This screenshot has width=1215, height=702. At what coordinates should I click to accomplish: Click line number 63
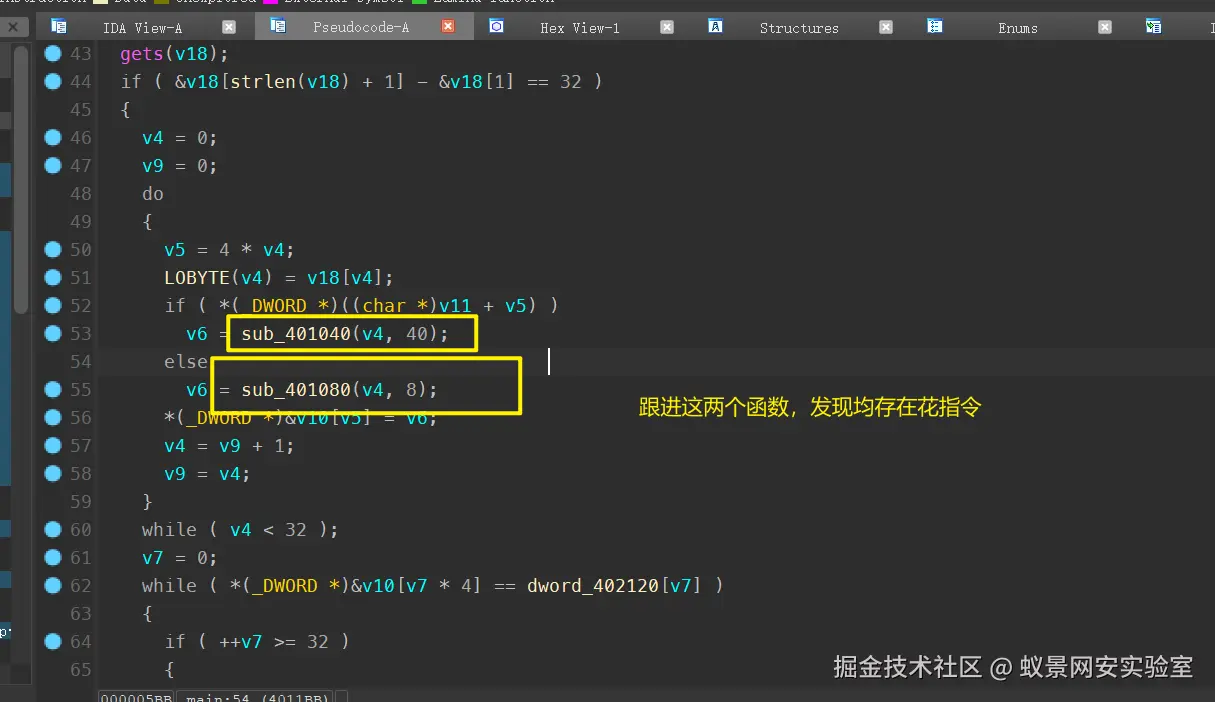pyautogui.click(x=80, y=613)
